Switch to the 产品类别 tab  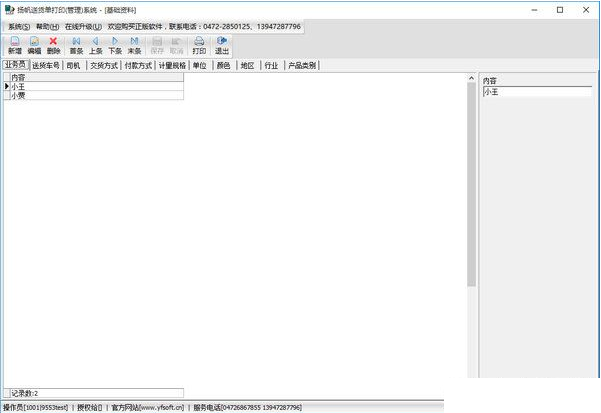click(x=302, y=65)
